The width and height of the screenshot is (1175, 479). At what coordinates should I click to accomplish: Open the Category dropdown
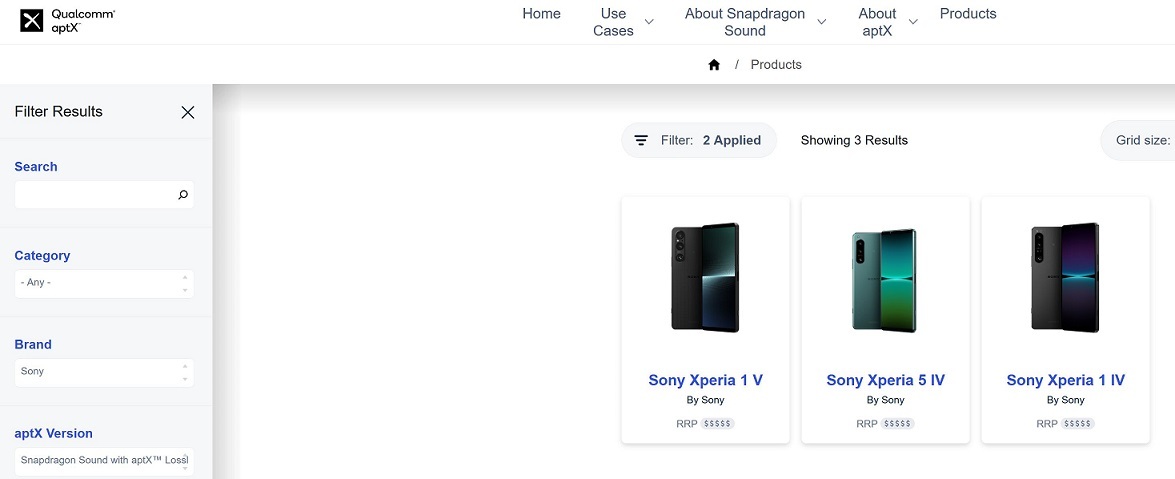tap(104, 283)
